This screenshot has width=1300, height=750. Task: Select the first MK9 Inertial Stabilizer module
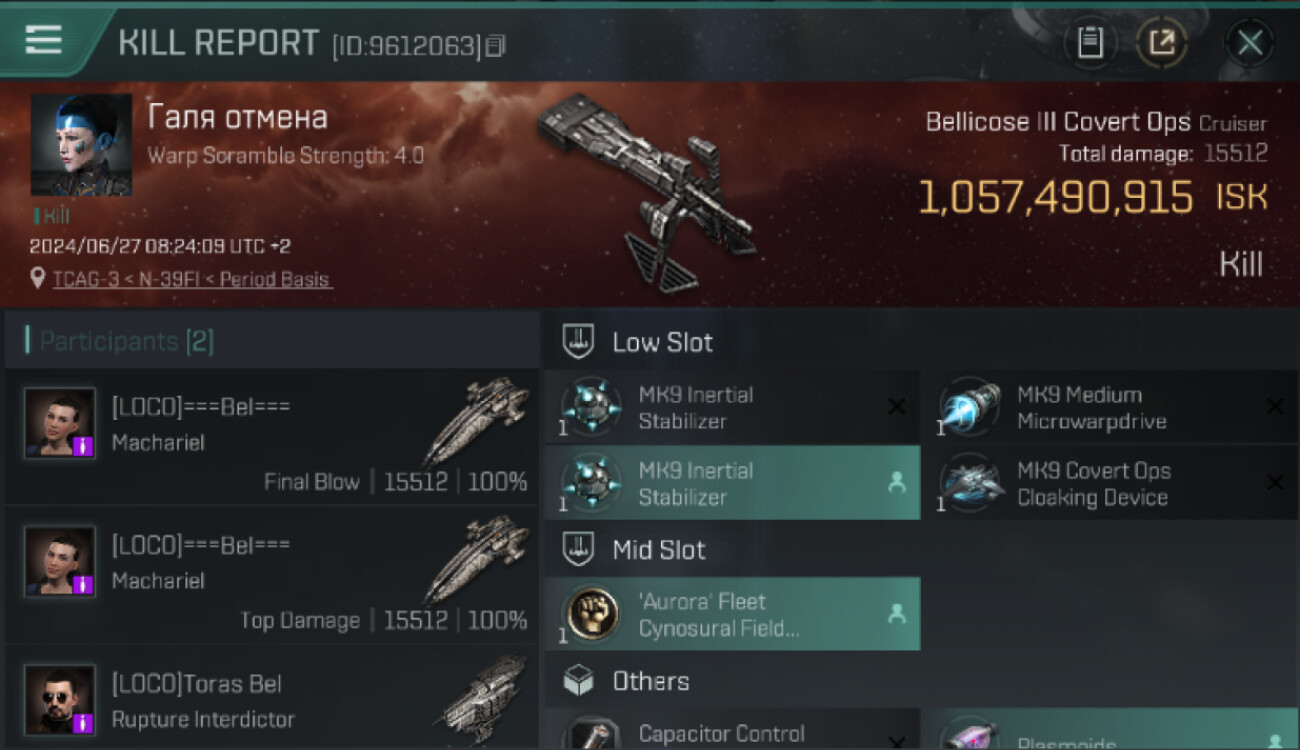(x=732, y=407)
